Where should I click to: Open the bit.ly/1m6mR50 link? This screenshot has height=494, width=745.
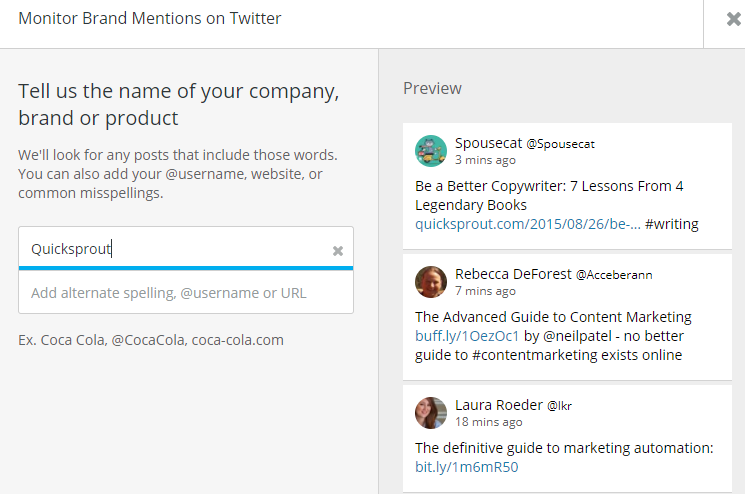[x=466, y=467]
